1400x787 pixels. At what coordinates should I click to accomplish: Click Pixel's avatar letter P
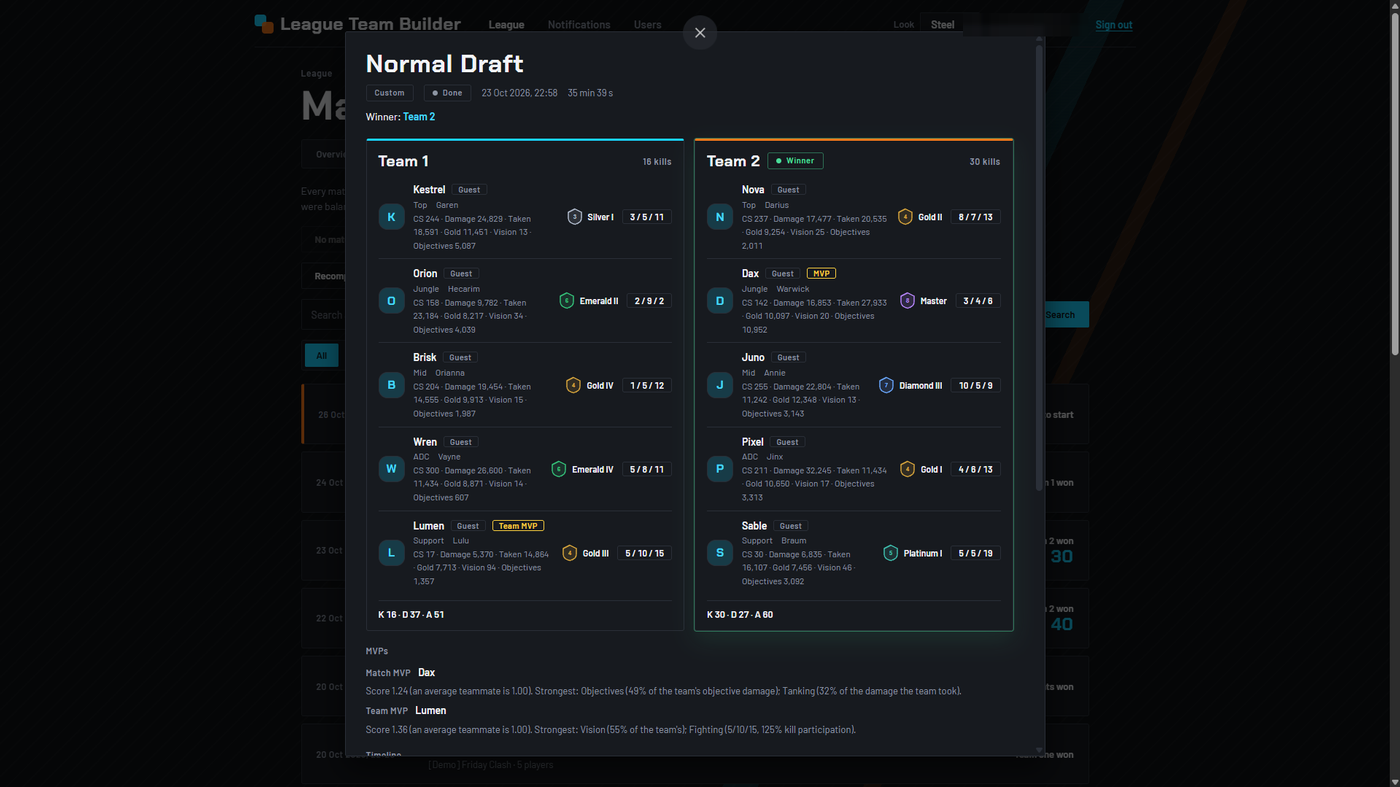click(720, 469)
